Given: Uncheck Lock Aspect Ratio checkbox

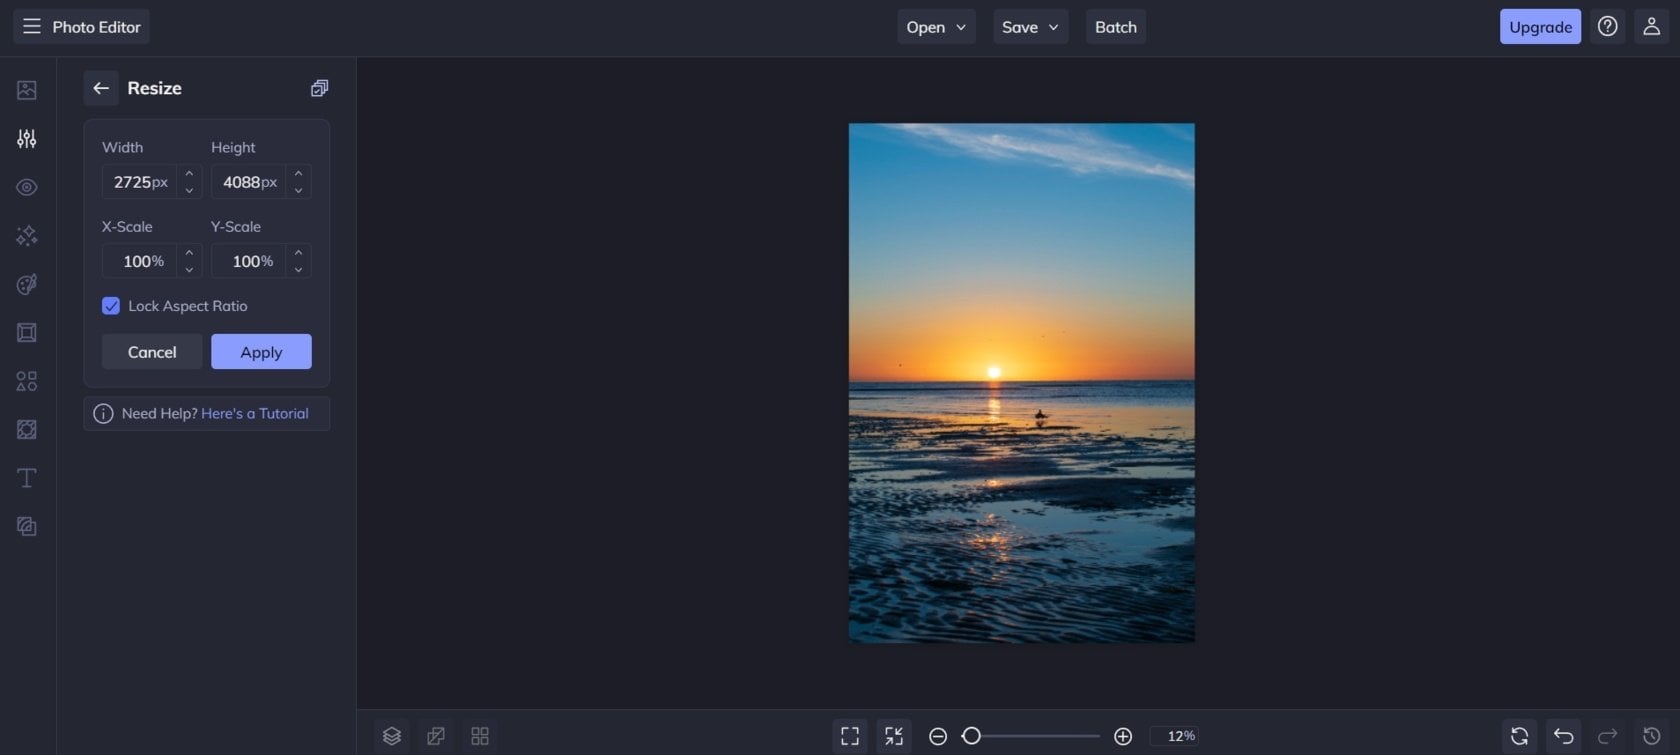Looking at the screenshot, I should click(111, 306).
